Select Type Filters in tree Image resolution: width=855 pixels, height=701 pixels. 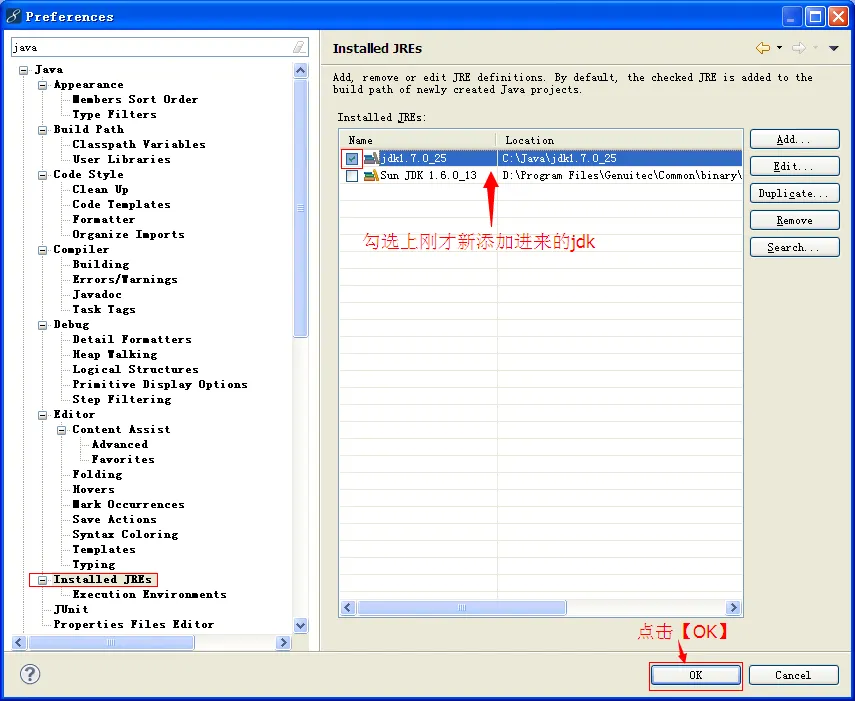point(115,114)
